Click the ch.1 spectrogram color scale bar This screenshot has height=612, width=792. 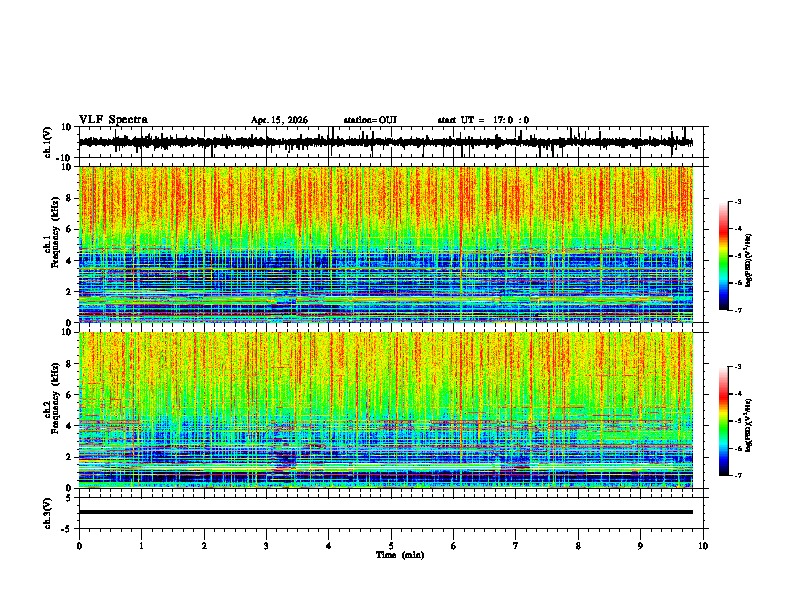(x=723, y=256)
